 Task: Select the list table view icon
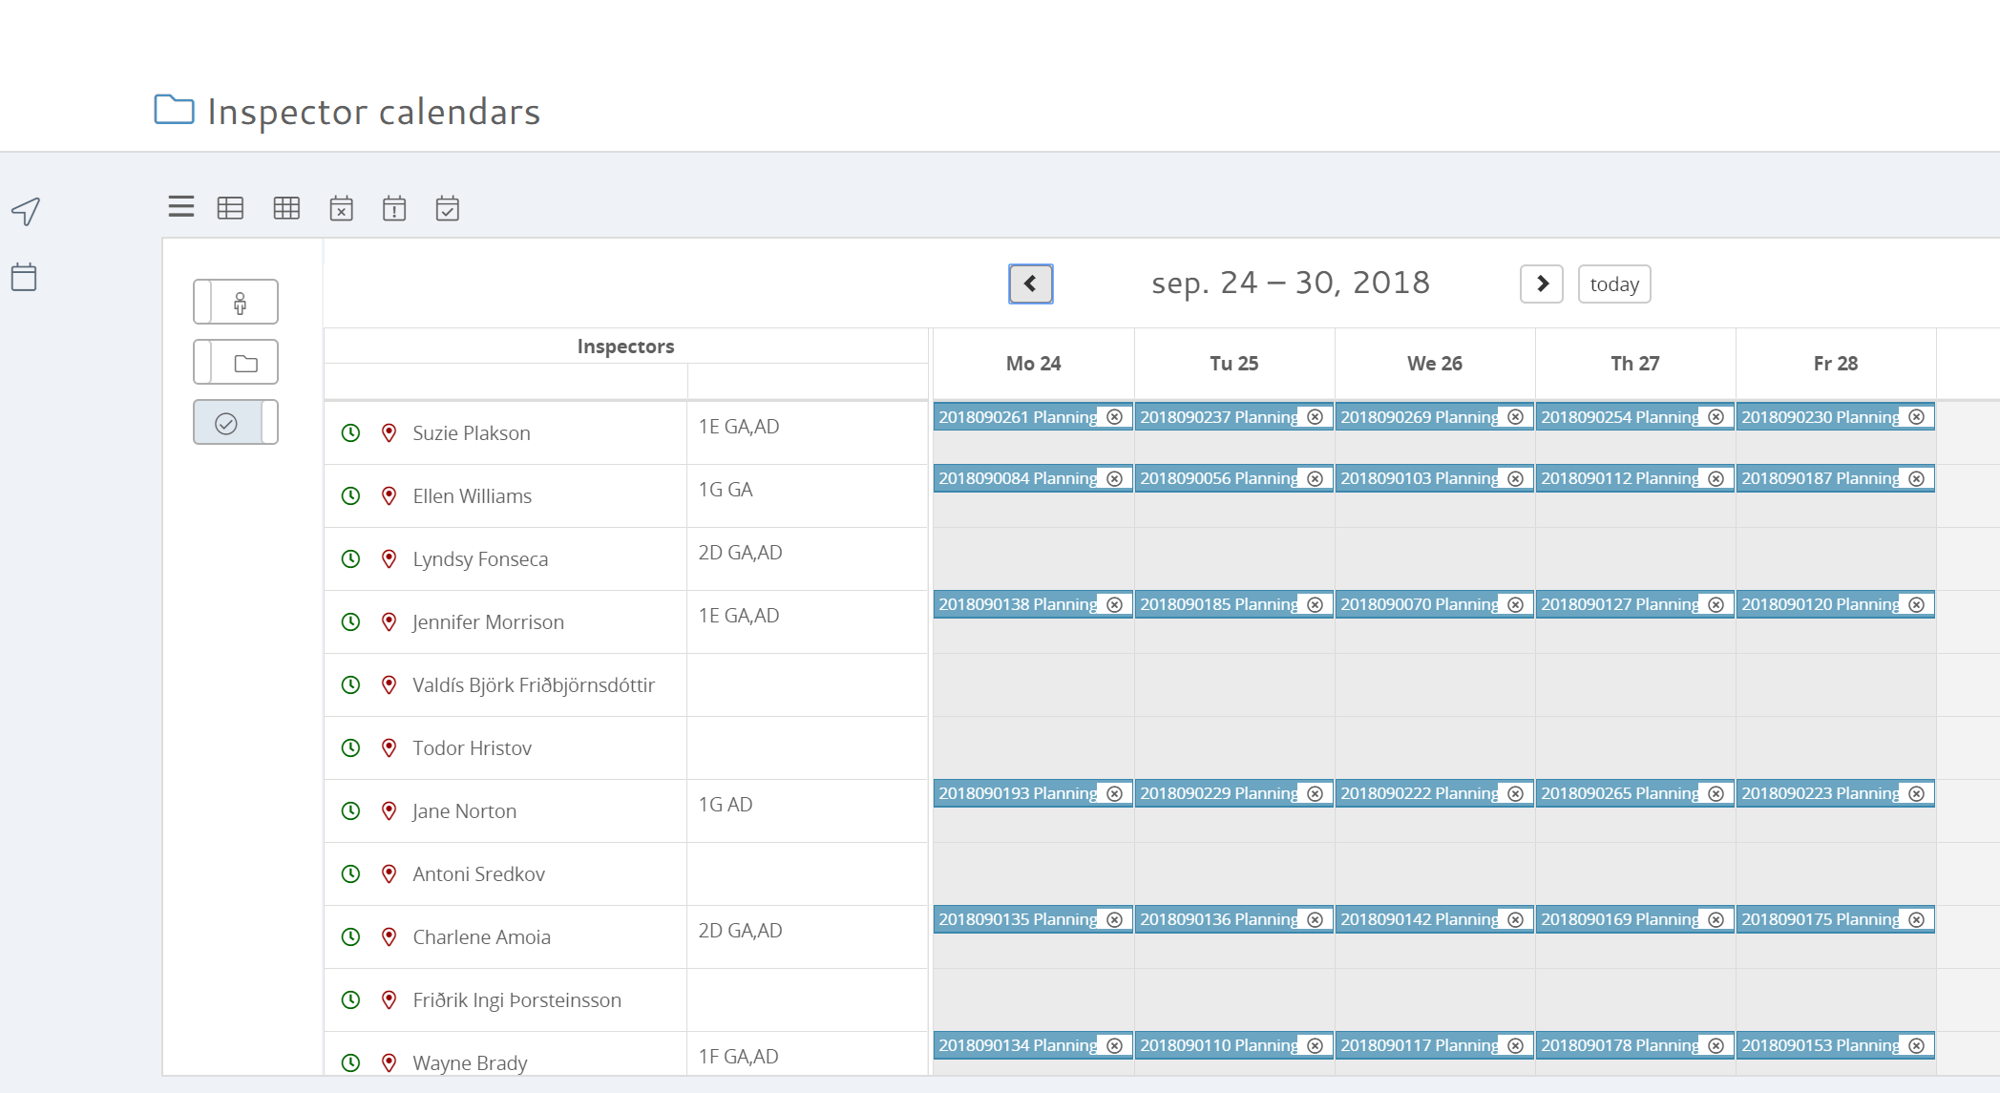click(x=231, y=208)
